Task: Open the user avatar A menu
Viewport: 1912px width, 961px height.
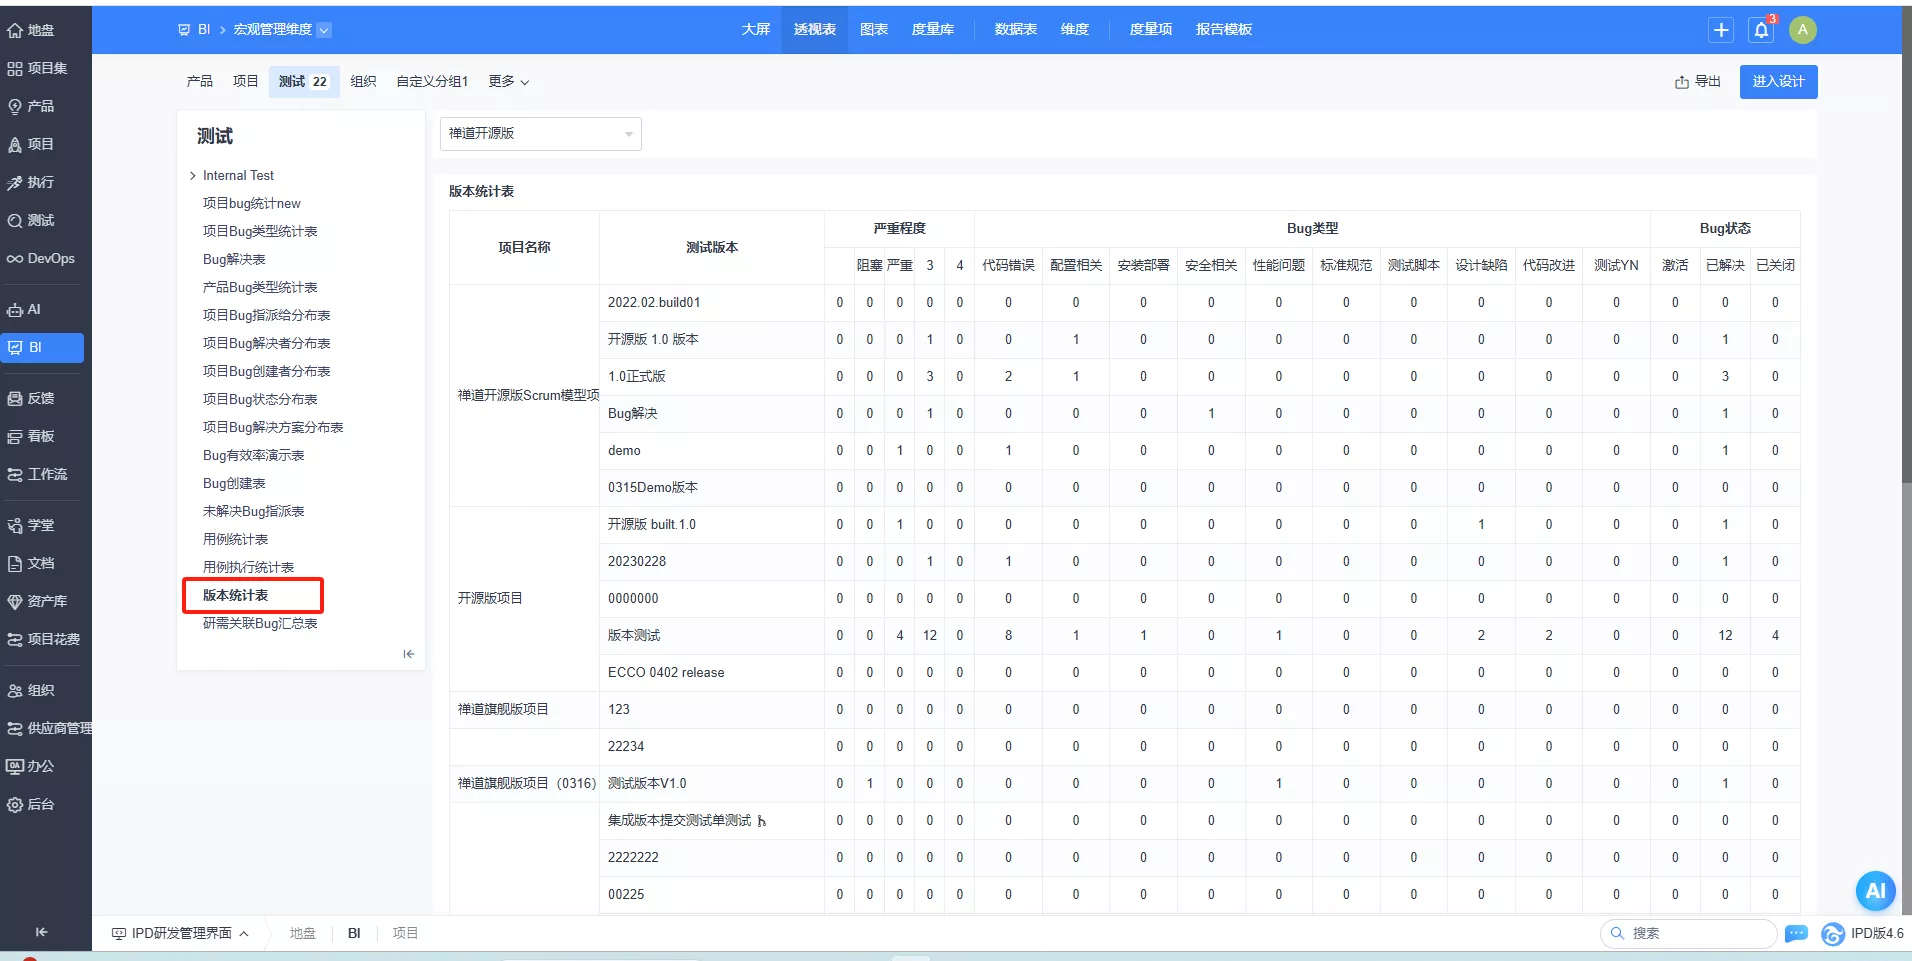Action: coord(1802,30)
